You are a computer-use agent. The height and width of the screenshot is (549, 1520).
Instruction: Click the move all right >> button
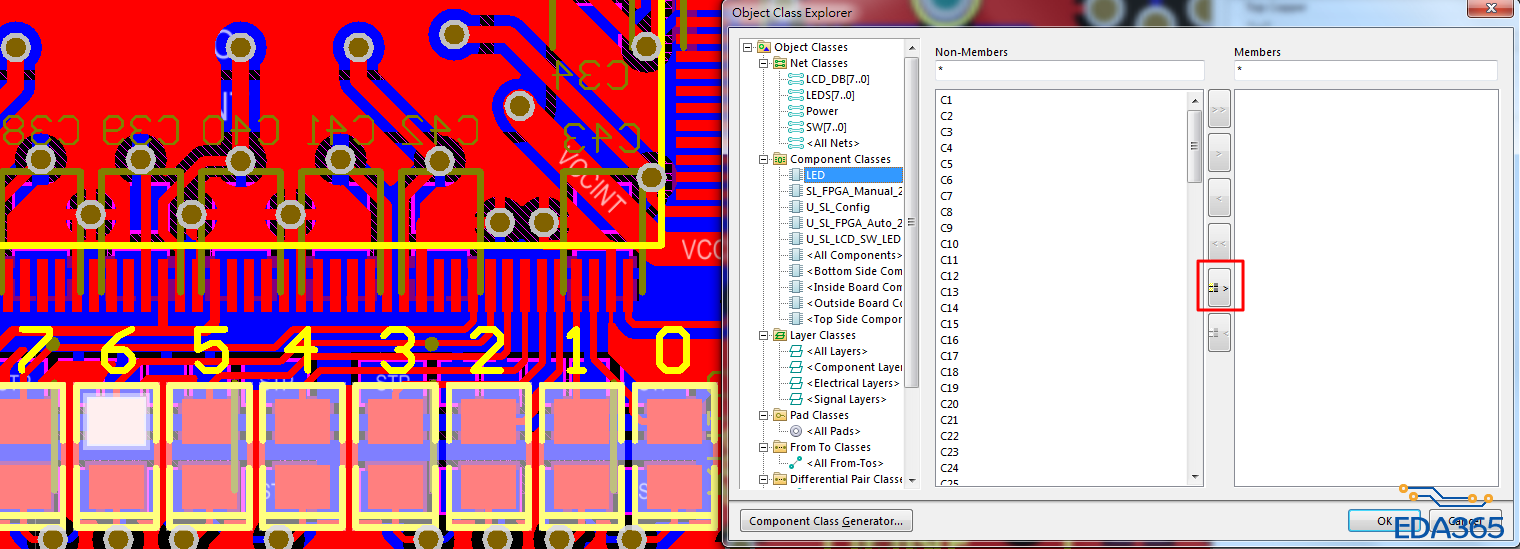(1219, 108)
